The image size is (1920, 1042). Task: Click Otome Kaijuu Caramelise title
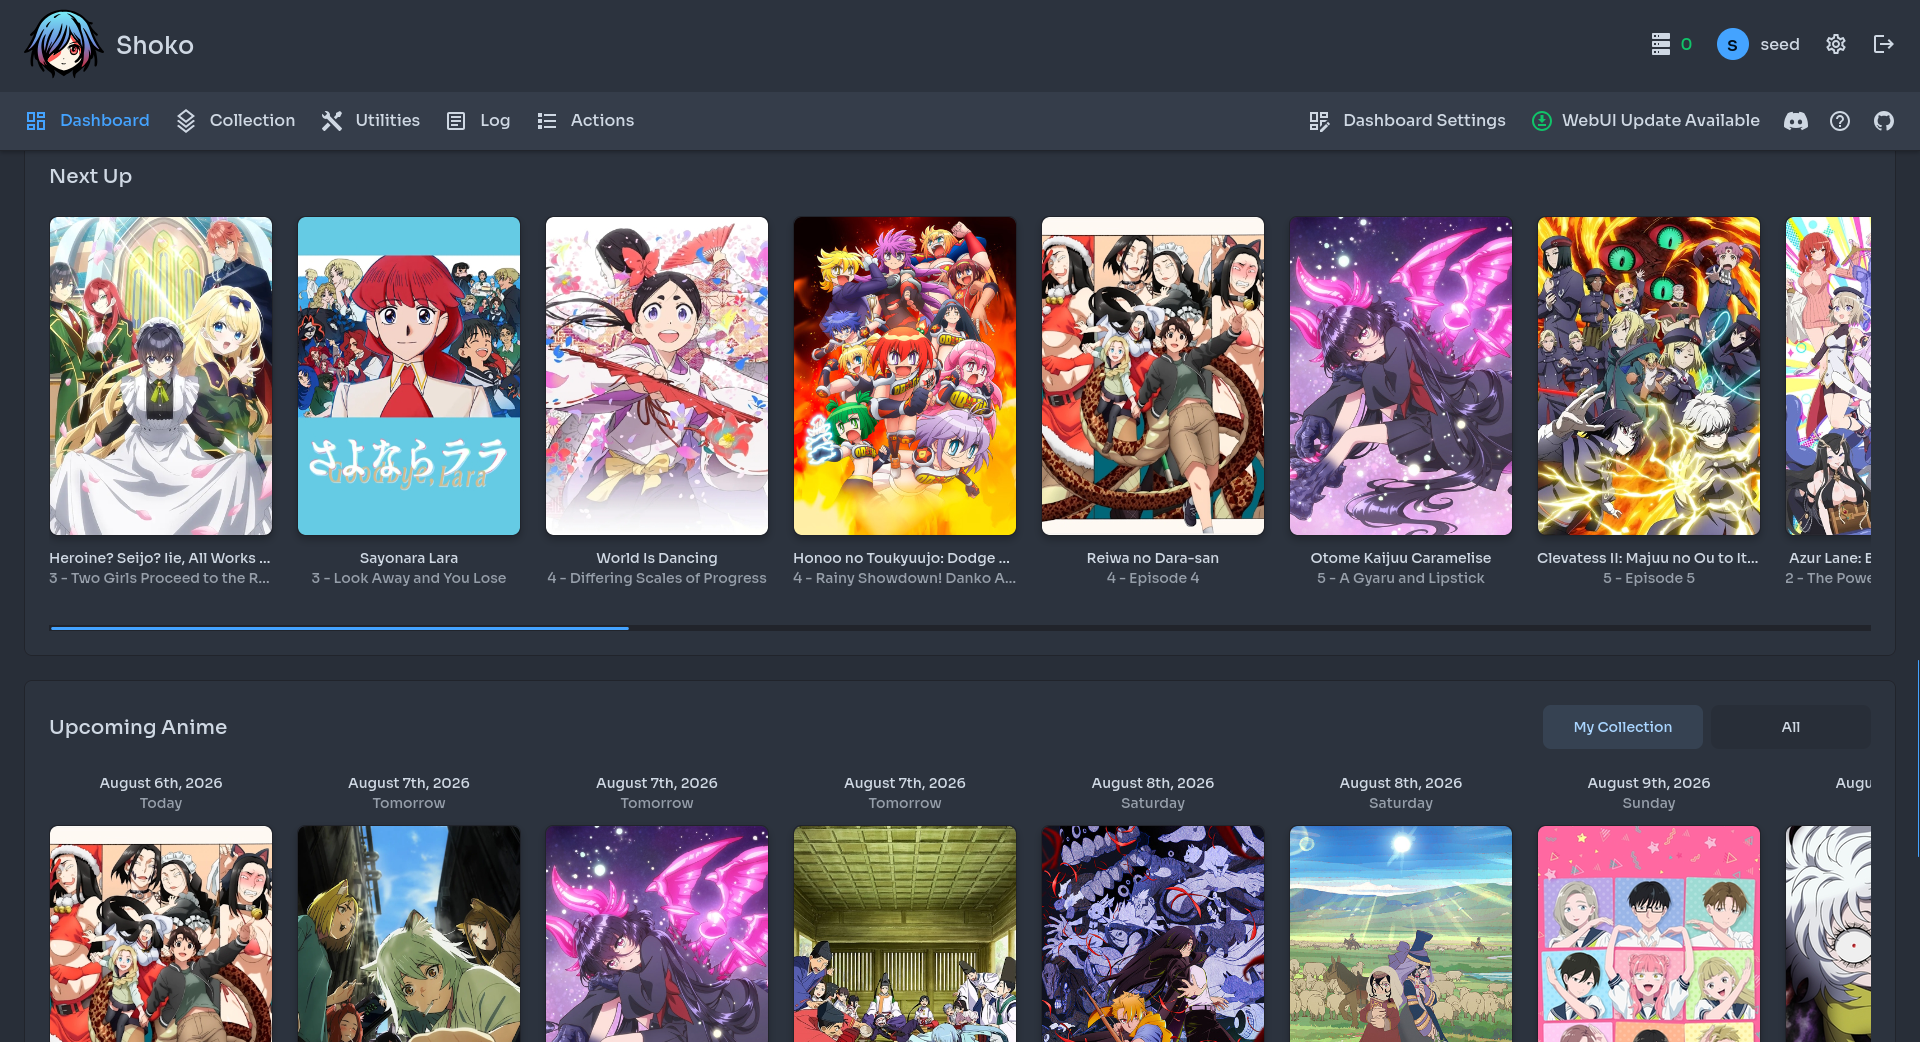click(1401, 558)
